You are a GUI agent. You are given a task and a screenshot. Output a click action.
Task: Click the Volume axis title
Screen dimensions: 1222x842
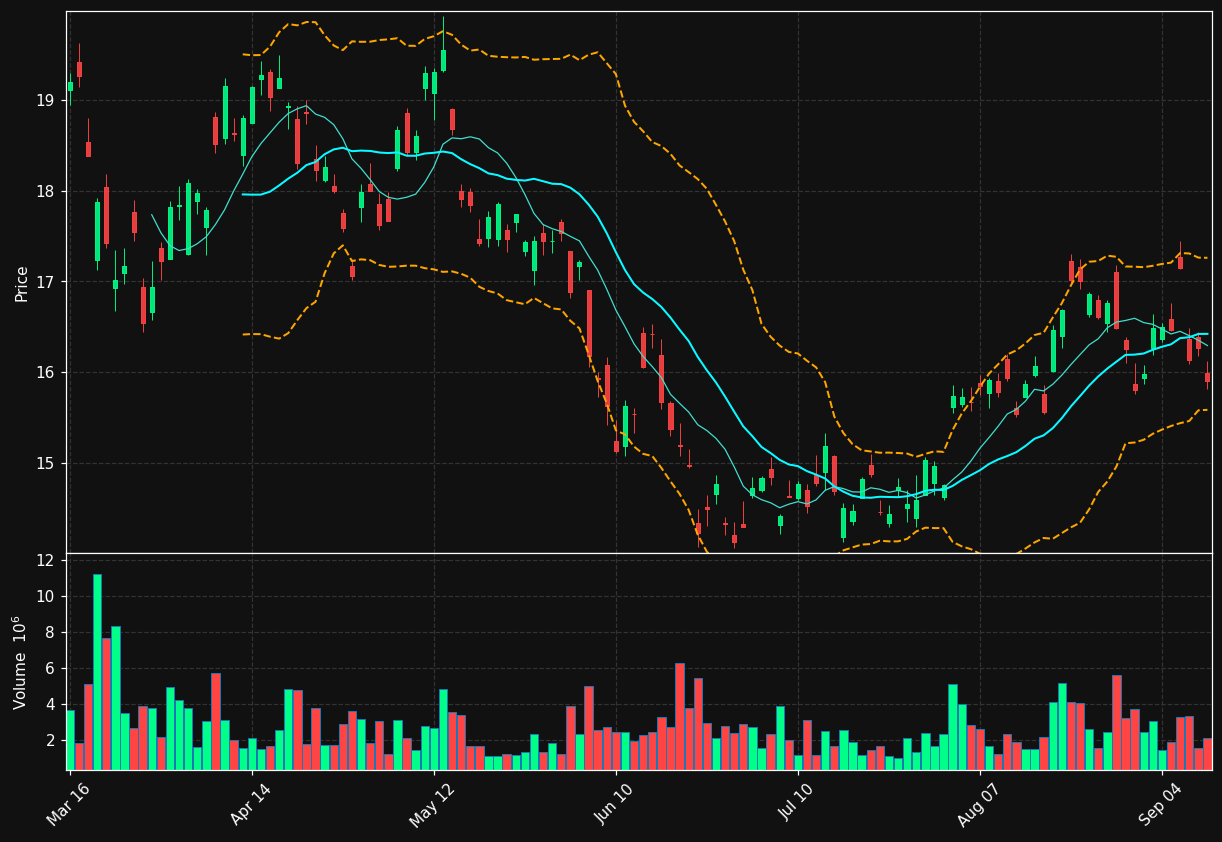(19, 662)
